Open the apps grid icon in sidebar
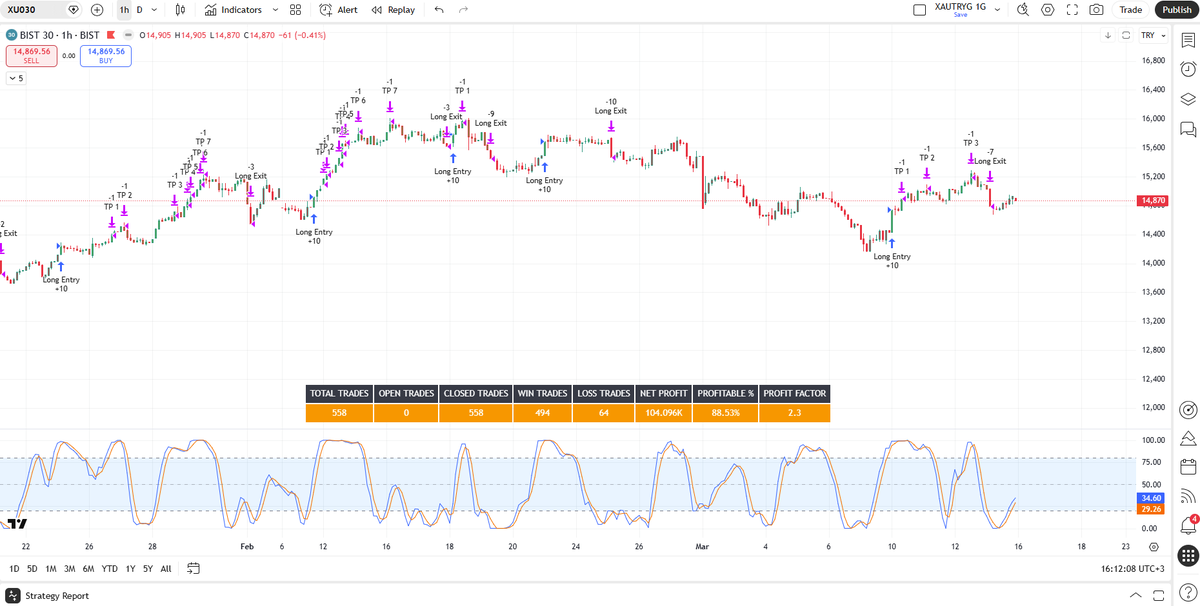The height and width of the screenshot is (606, 1200). coord(1188,554)
